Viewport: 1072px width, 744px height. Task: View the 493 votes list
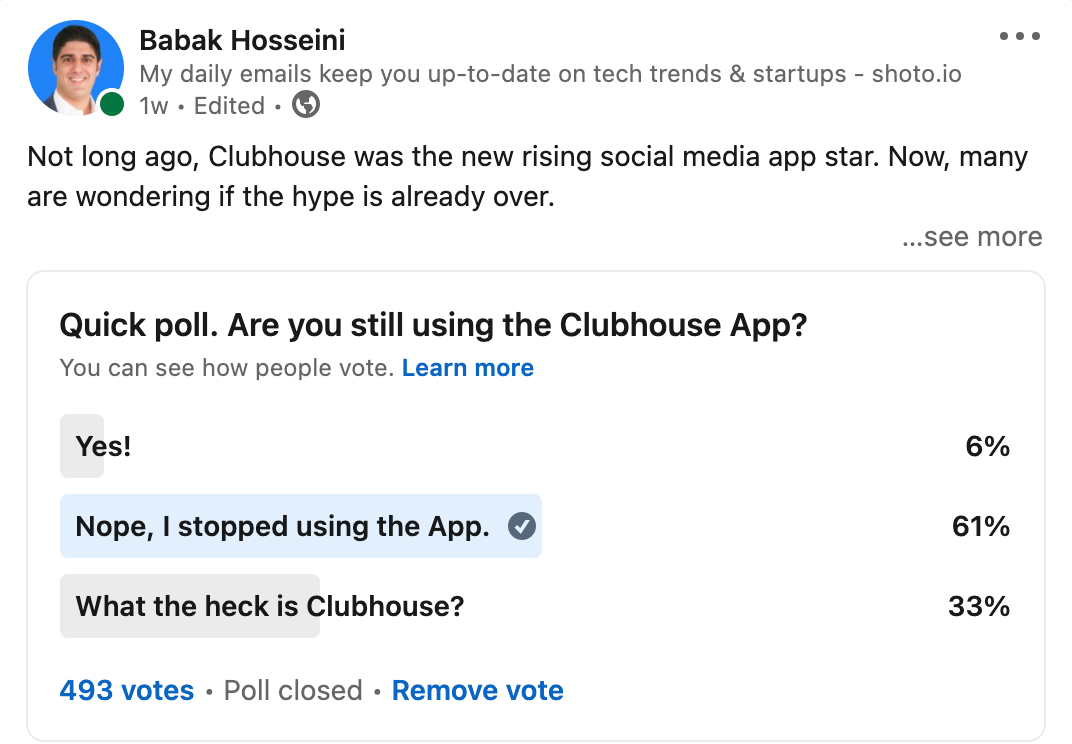(x=126, y=691)
